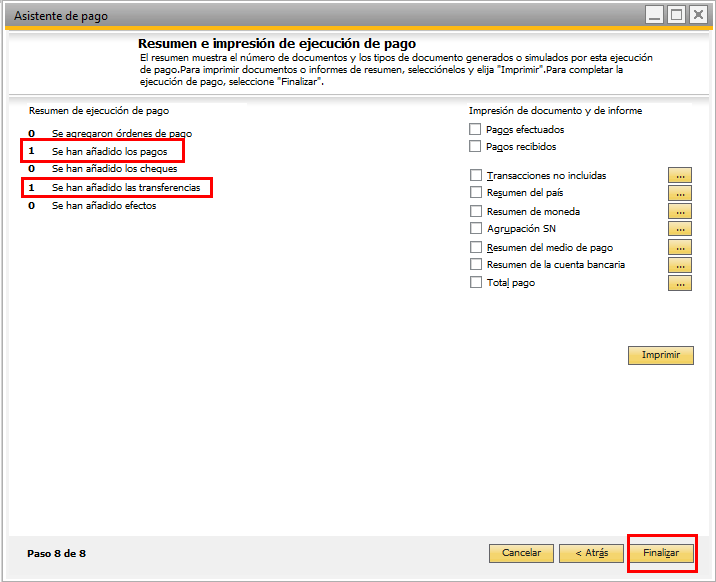Click the Finalizar button
The image size is (716, 582).
pos(661,553)
